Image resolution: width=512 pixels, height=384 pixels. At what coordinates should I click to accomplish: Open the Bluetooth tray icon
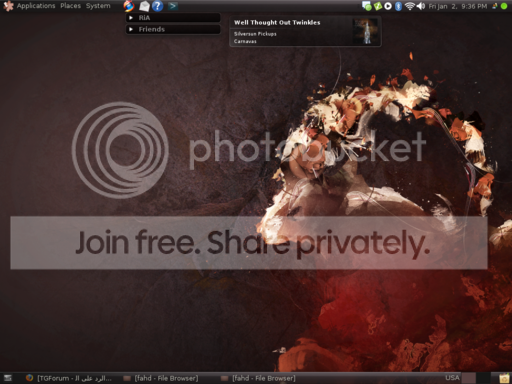[x=398, y=6]
